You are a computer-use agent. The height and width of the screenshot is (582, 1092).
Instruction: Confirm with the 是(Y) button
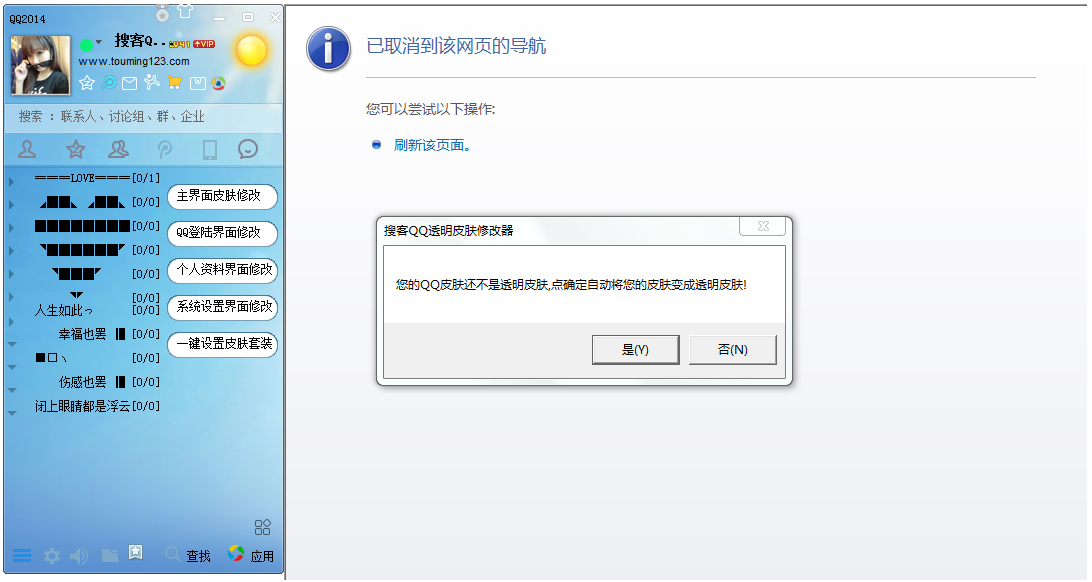click(x=636, y=349)
